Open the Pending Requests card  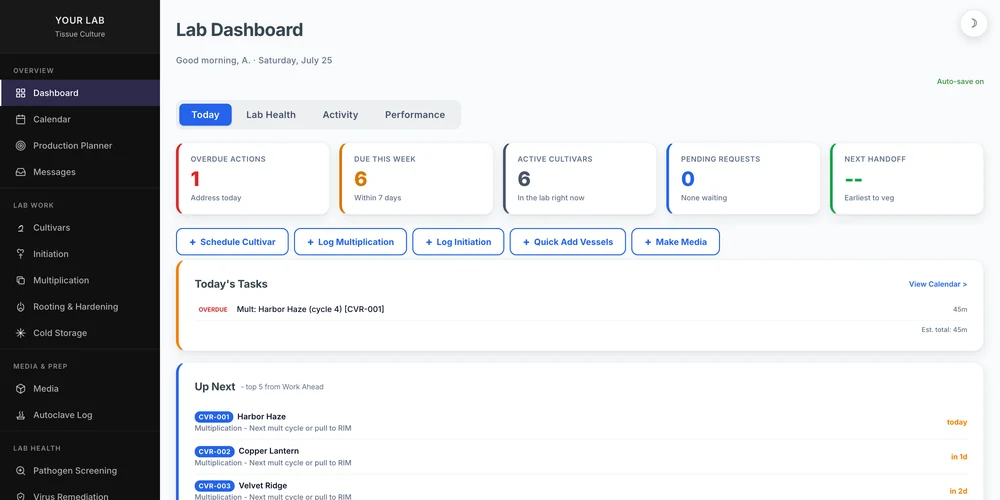click(x=743, y=179)
